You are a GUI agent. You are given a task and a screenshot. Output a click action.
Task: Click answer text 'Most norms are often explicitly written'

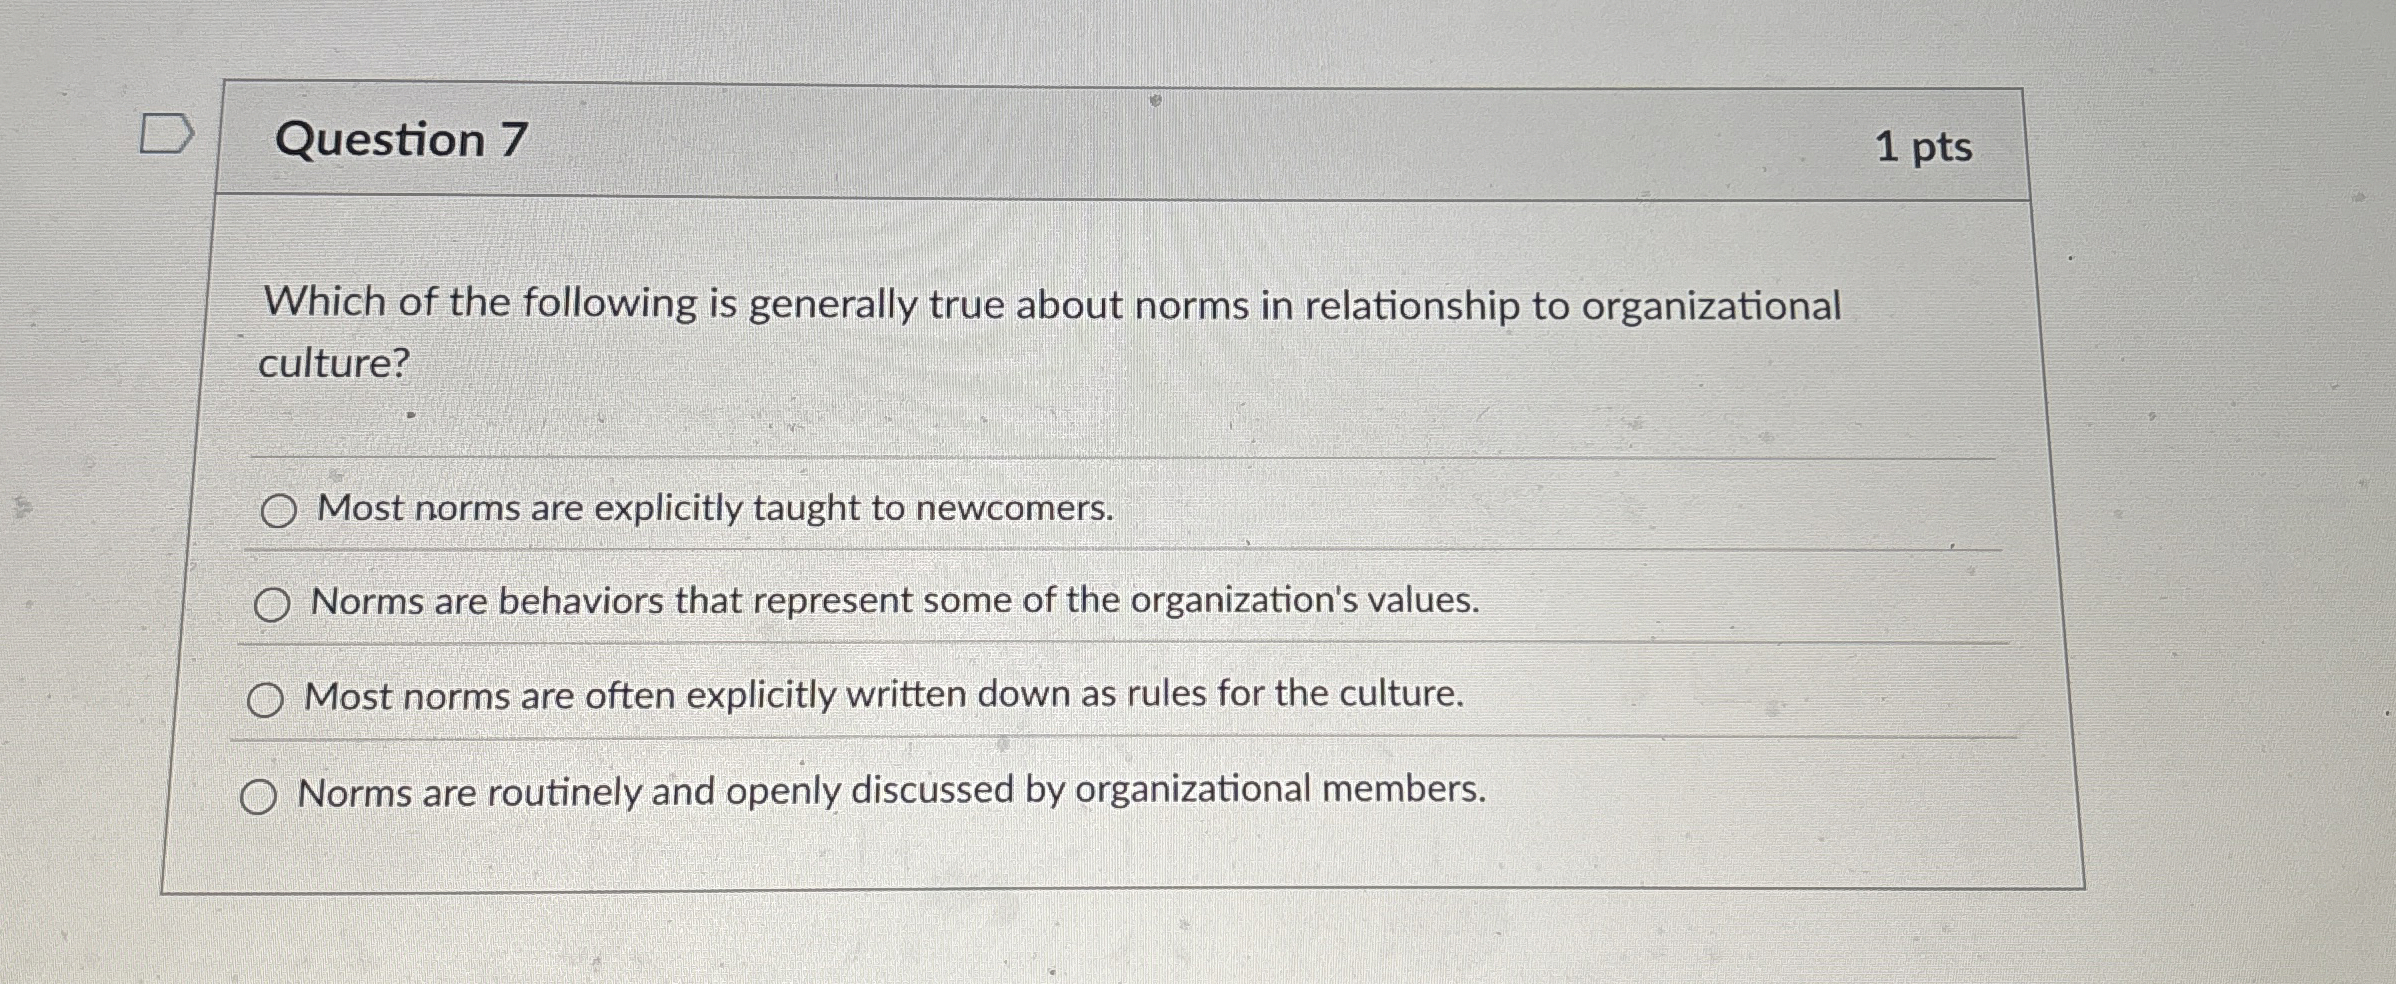pyautogui.click(x=884, y=695)
